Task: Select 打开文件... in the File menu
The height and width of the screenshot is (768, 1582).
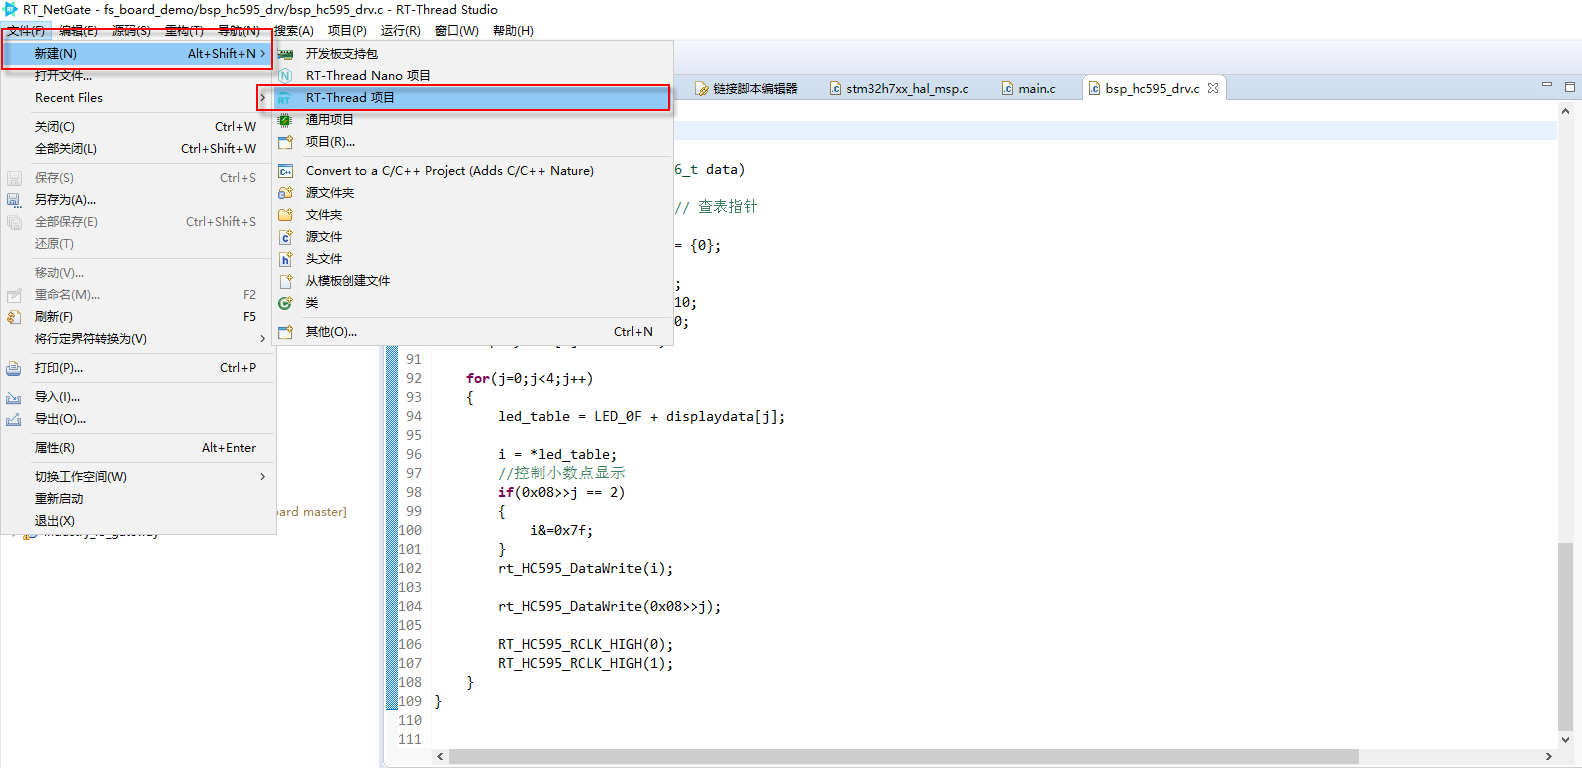Action: tap(138, 76)
